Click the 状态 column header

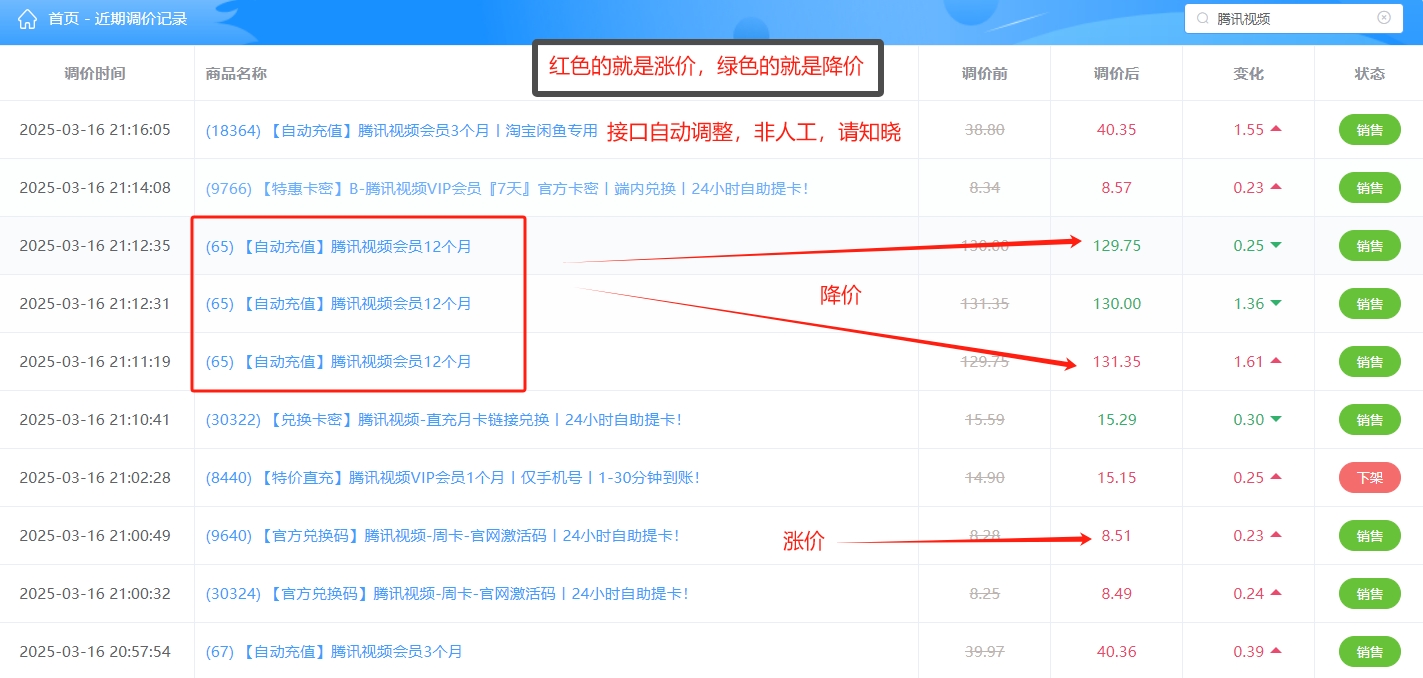point(1370,74)
